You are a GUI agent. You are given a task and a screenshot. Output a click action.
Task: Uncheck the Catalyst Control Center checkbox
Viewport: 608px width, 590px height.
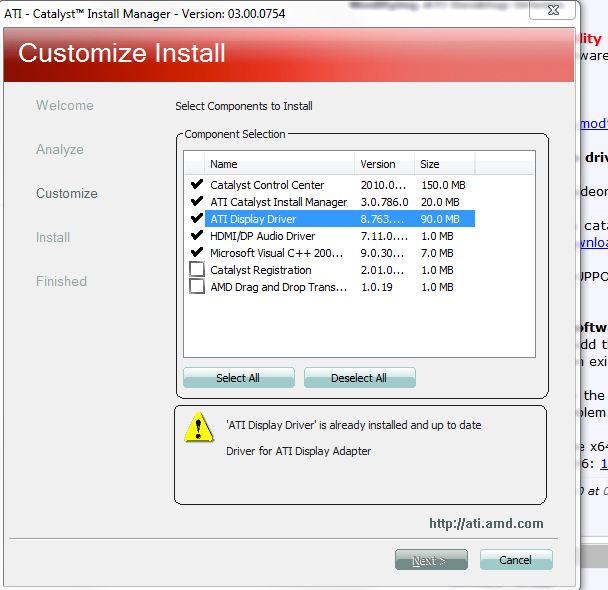[x=197, y=185]
